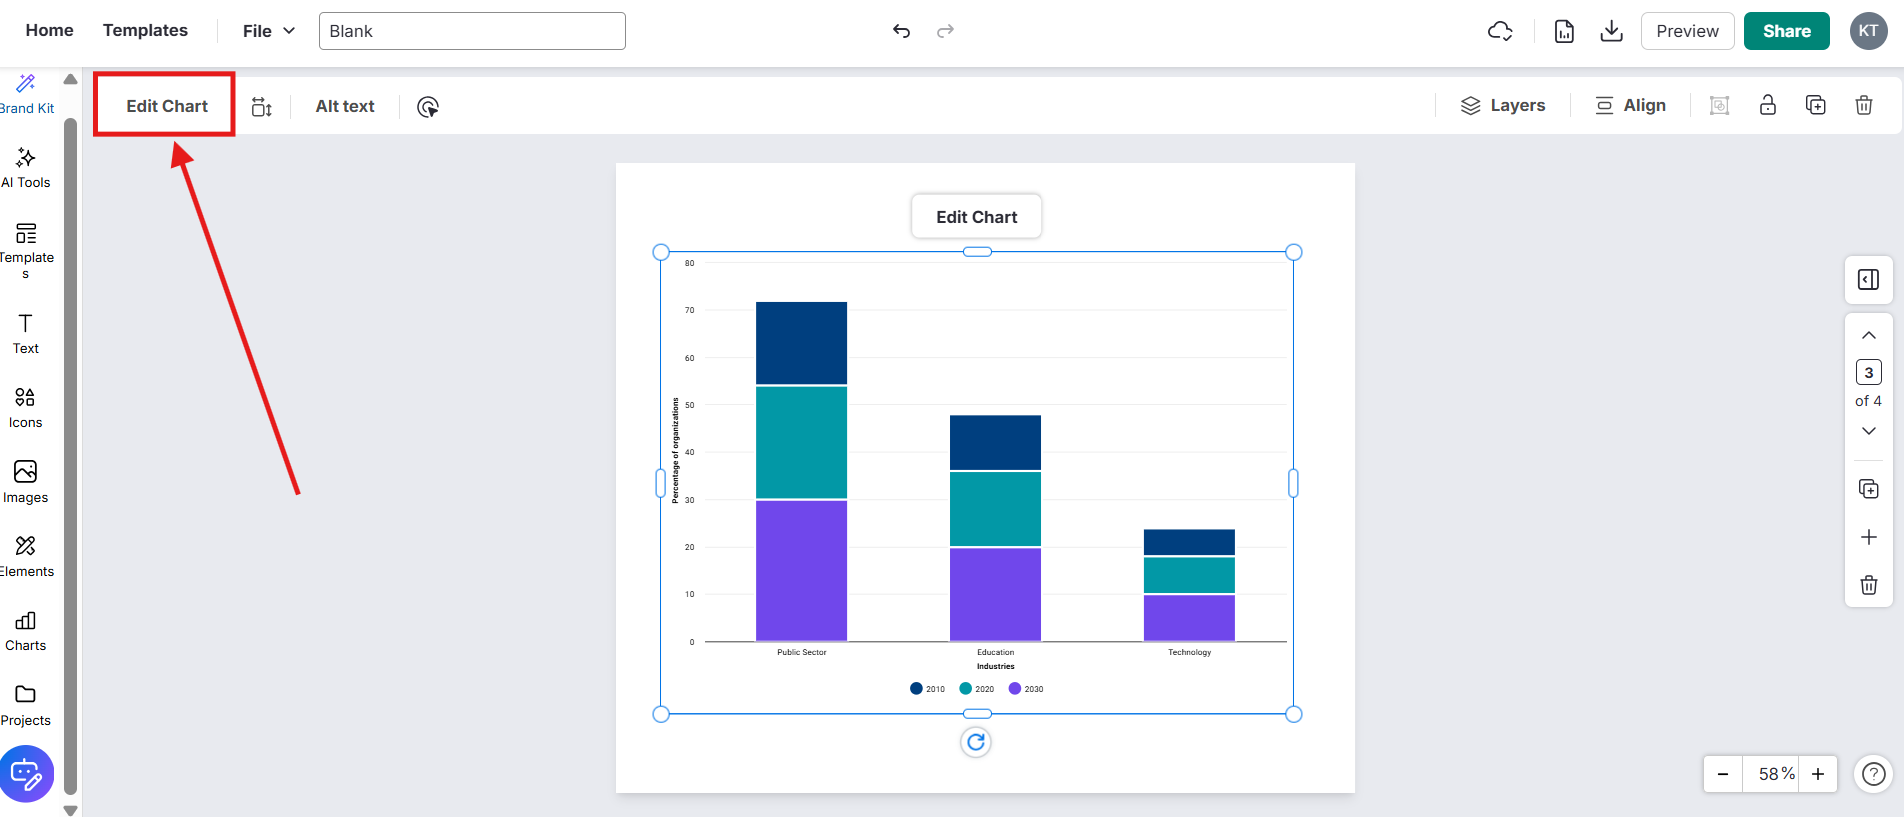Click the download icon in header
The width and height of the screenshot is (1904, 817).
[1611, 31]
